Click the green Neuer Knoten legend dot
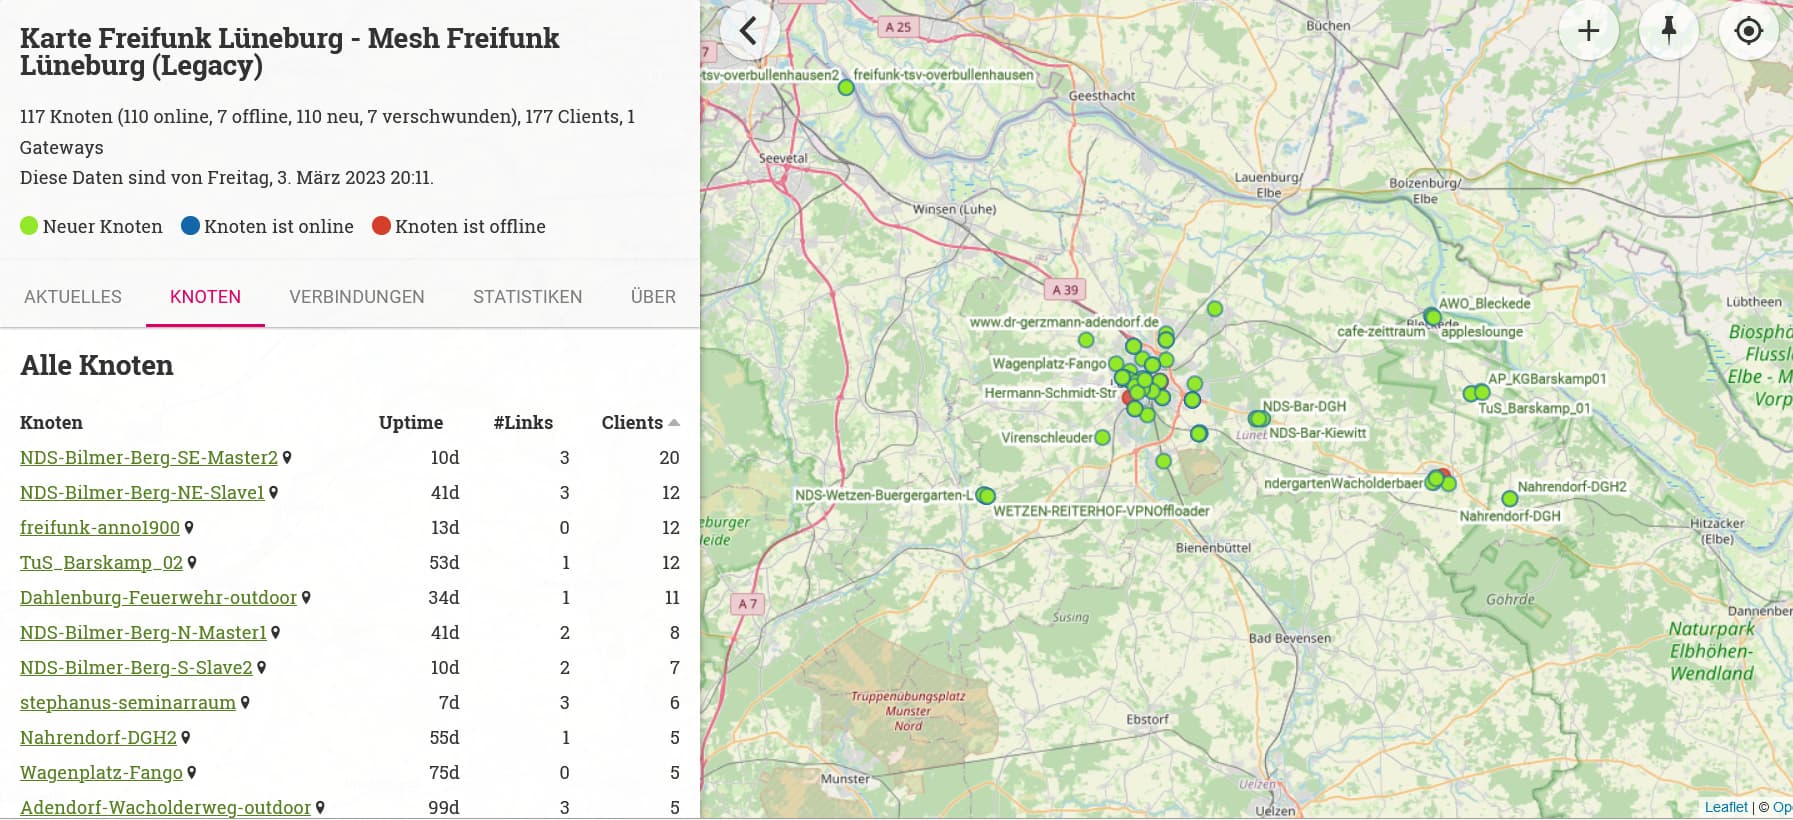The width and height of the screenshot is (1793, 820). tap(29, 226)
